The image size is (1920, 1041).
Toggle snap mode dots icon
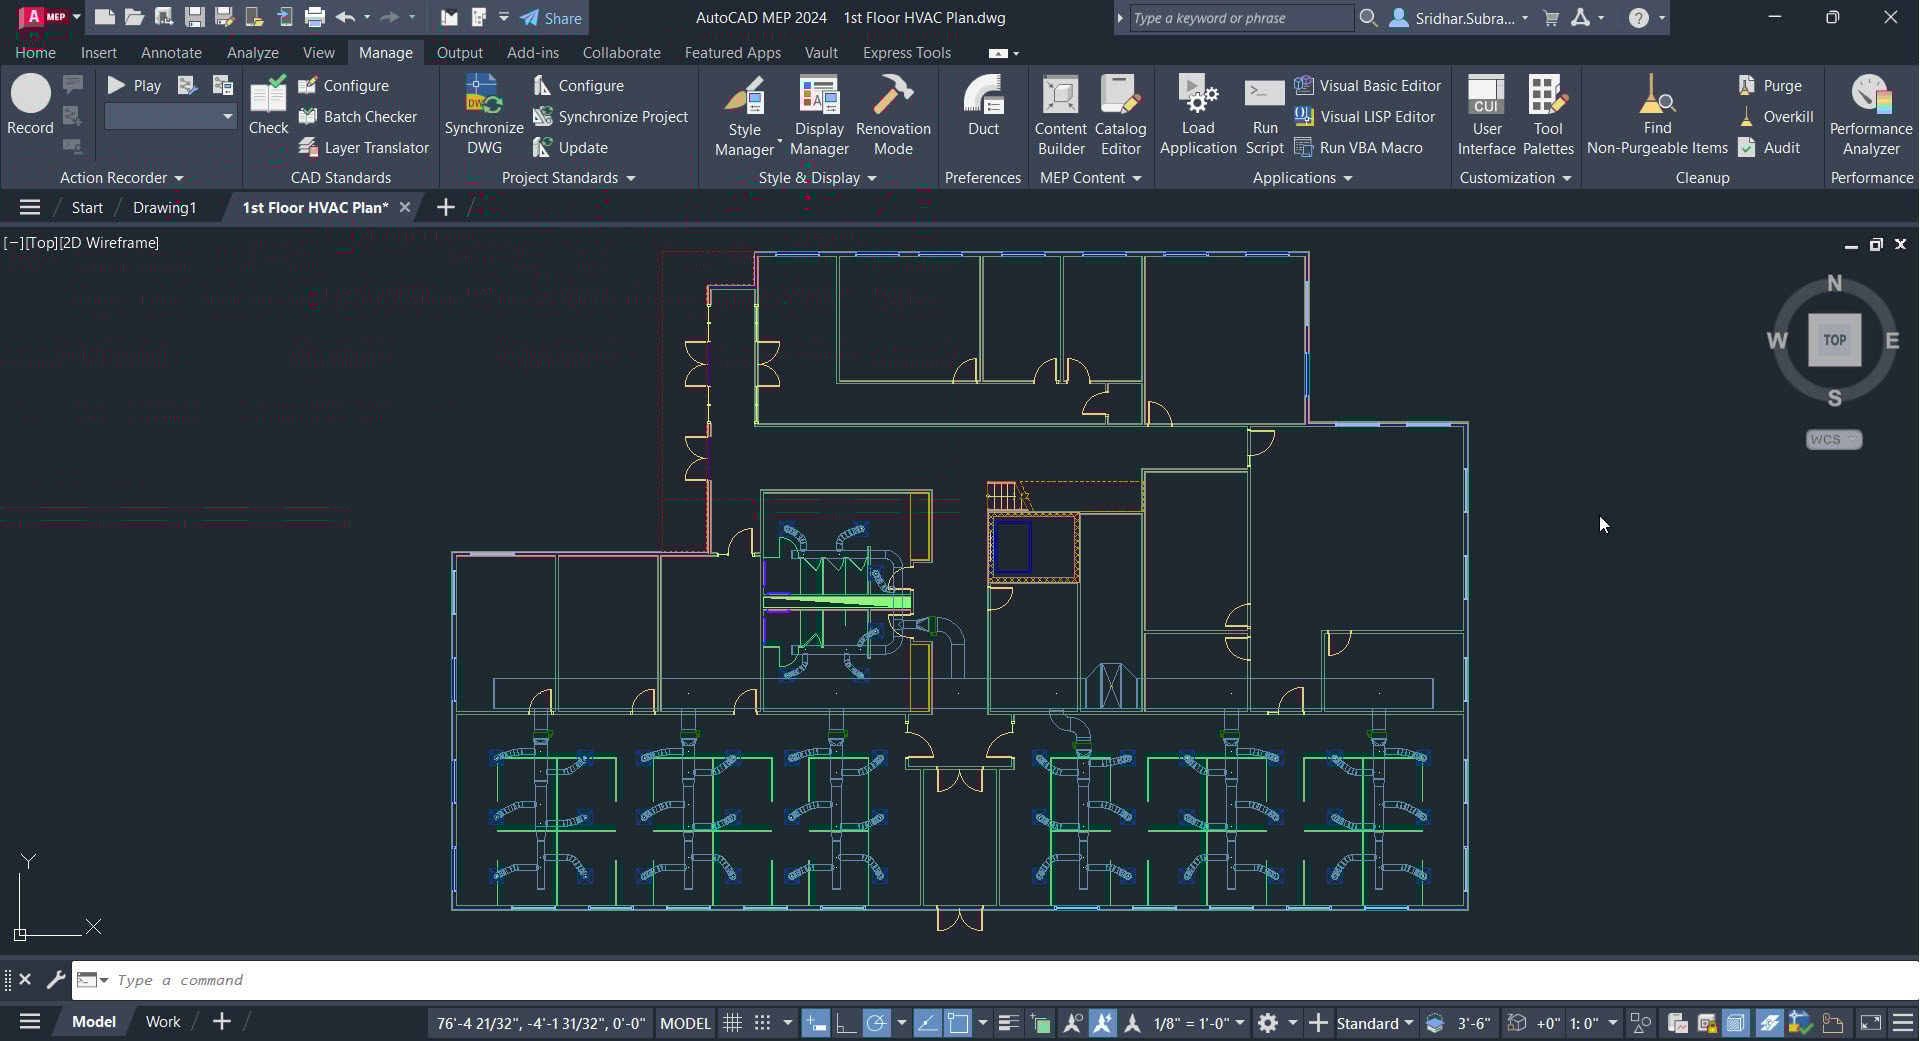[x=763, y=1023]
